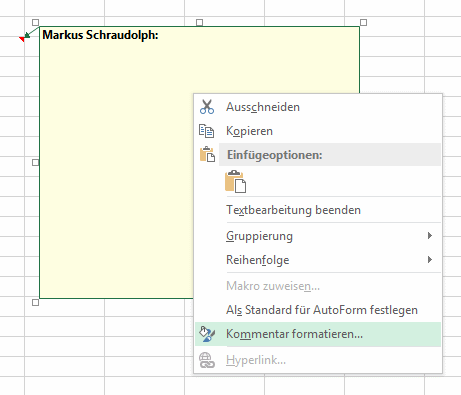Click the top-right resize handle of the comment

click(363, 22)
